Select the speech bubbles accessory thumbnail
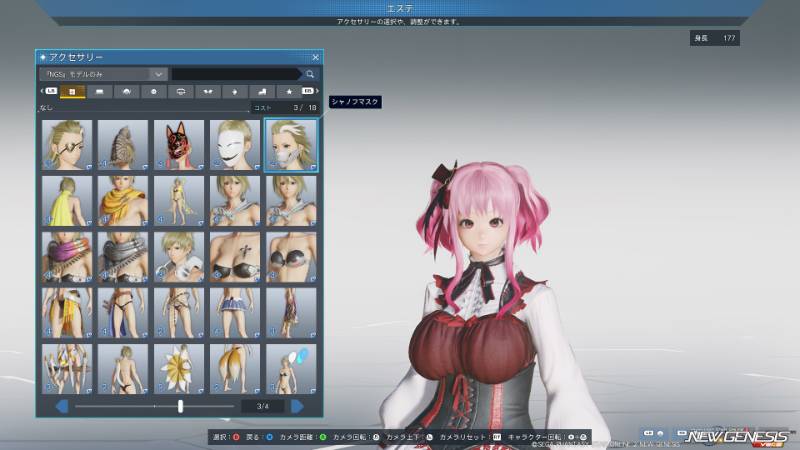Screen dimensions: 800x450 click(x=291, y=369)
